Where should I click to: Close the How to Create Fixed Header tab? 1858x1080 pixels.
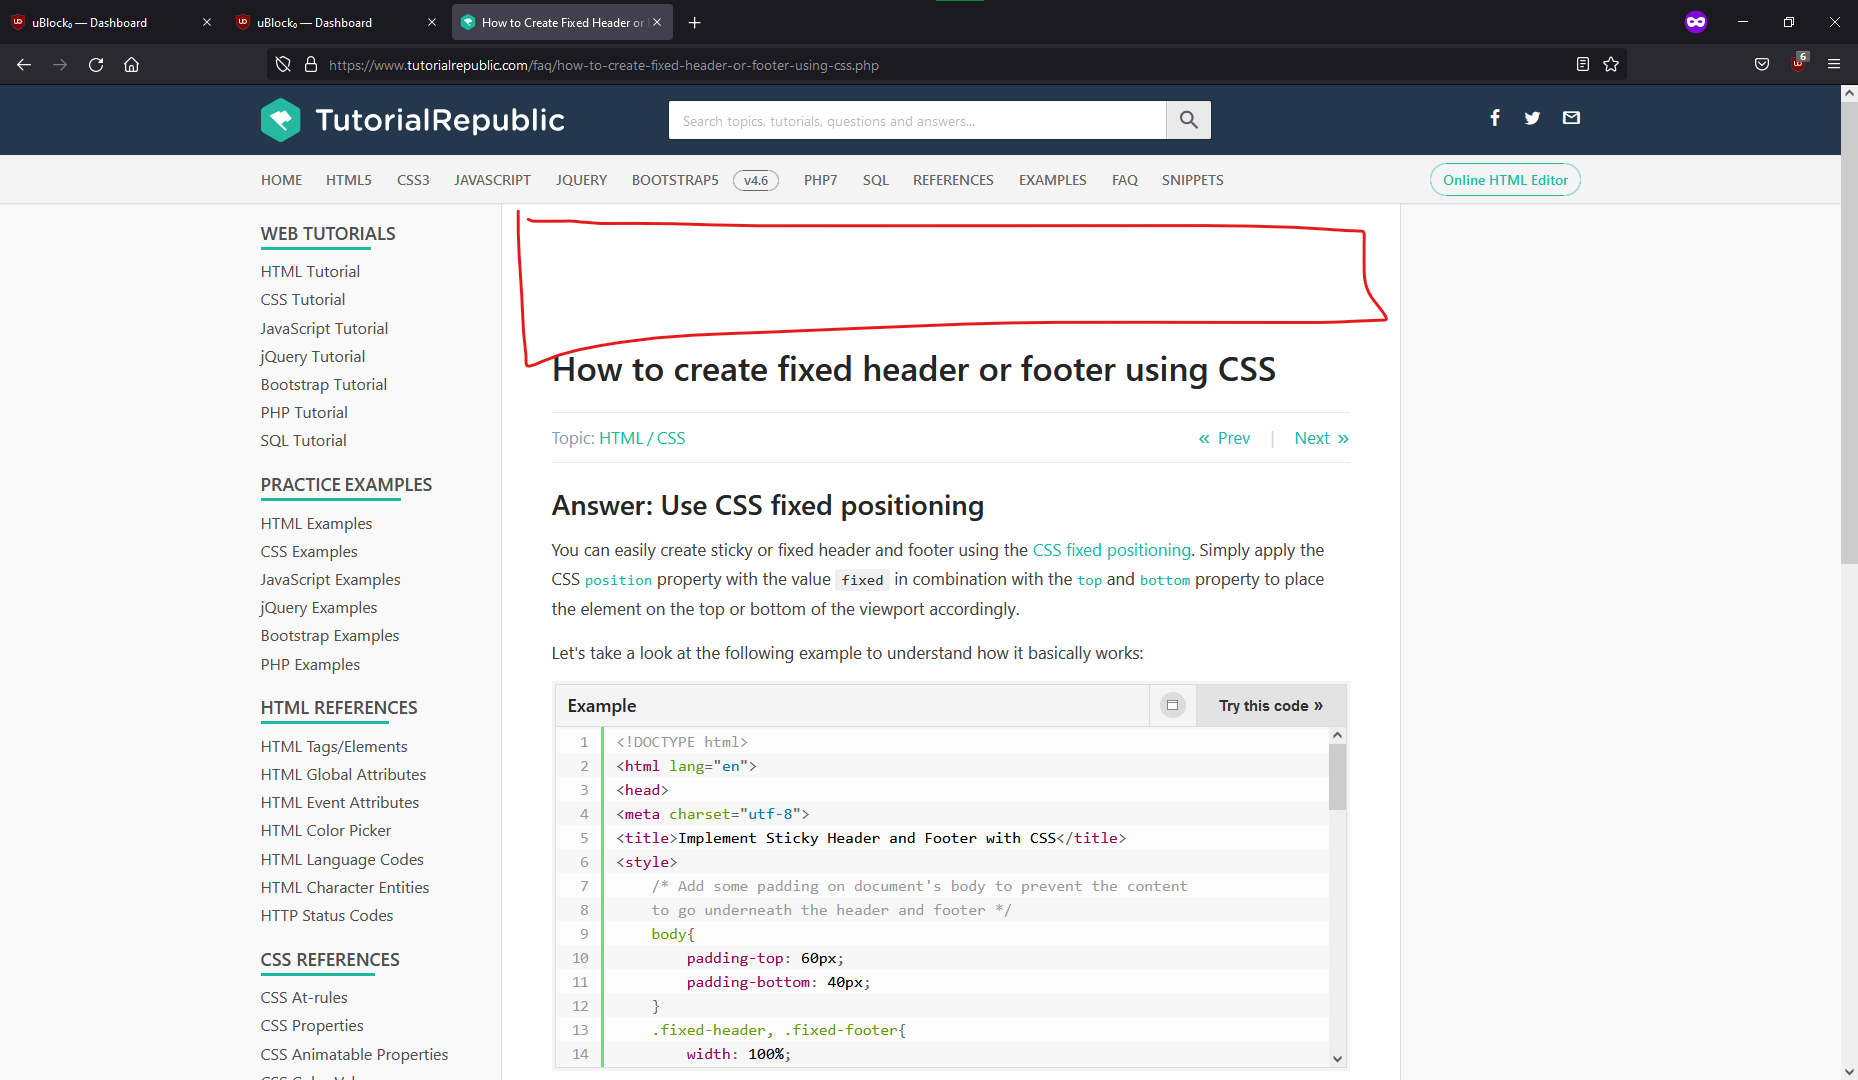pyautogui.click(x=657, y=22)
